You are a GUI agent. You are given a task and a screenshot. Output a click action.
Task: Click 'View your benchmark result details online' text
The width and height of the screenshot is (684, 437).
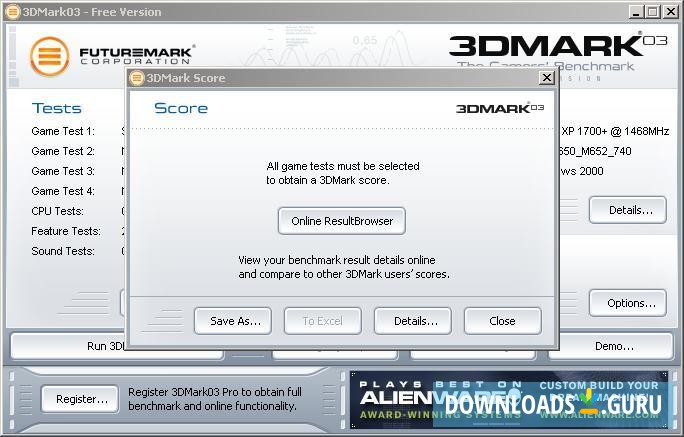(337, 260)
